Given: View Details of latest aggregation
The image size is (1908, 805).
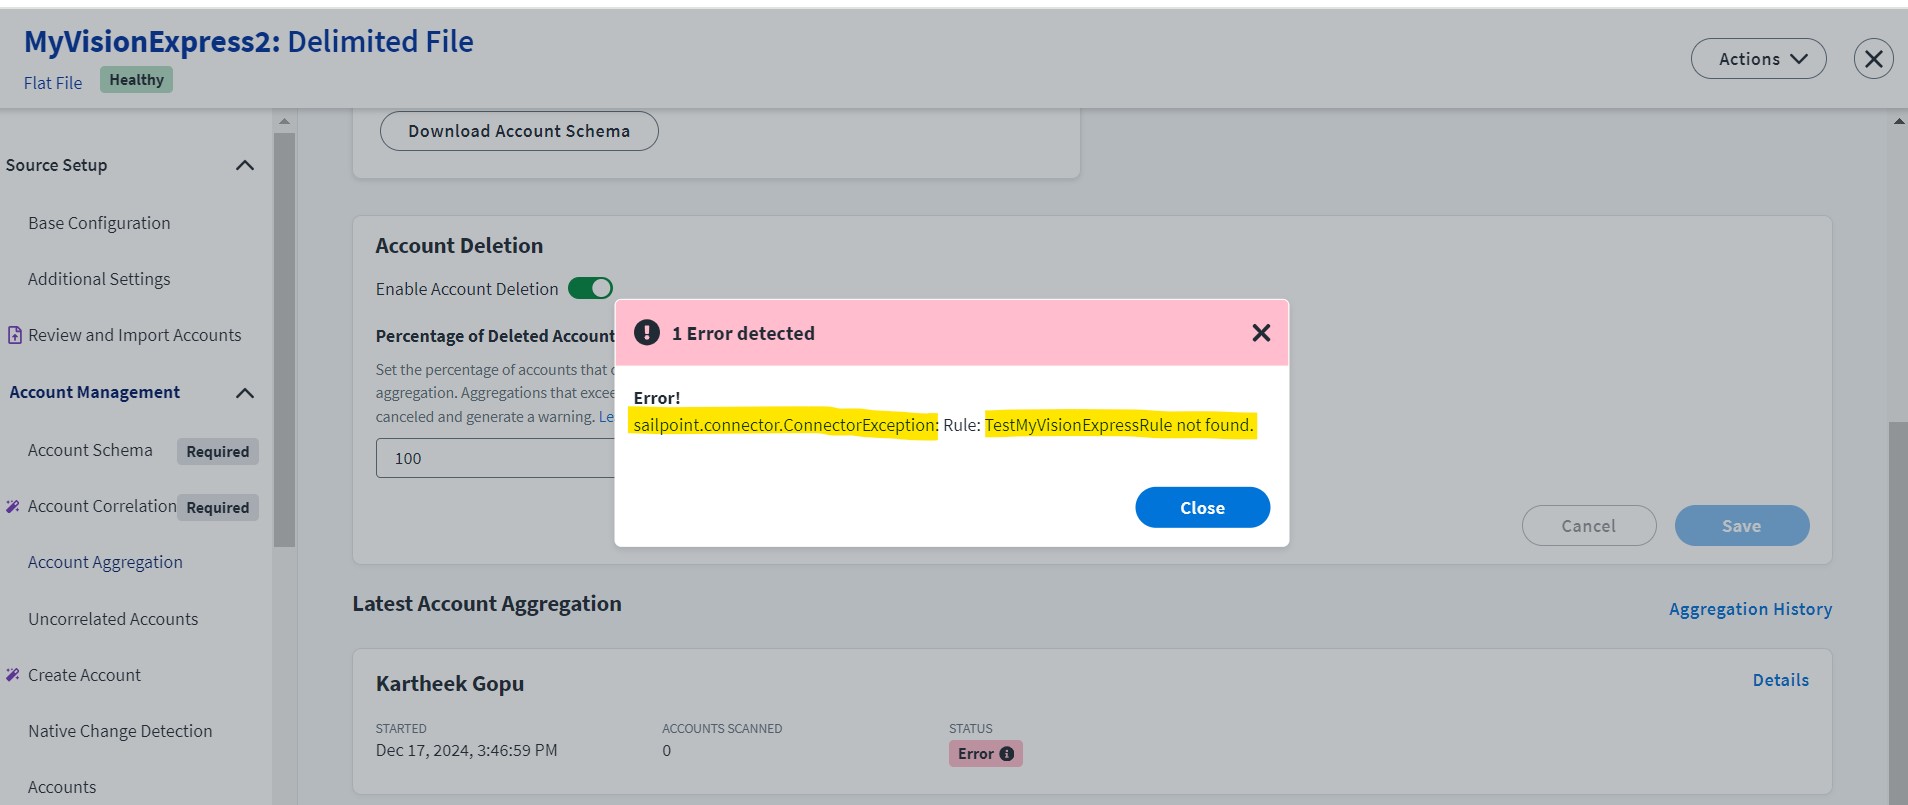Looking at the screenshot, I should click(1780, 680).
